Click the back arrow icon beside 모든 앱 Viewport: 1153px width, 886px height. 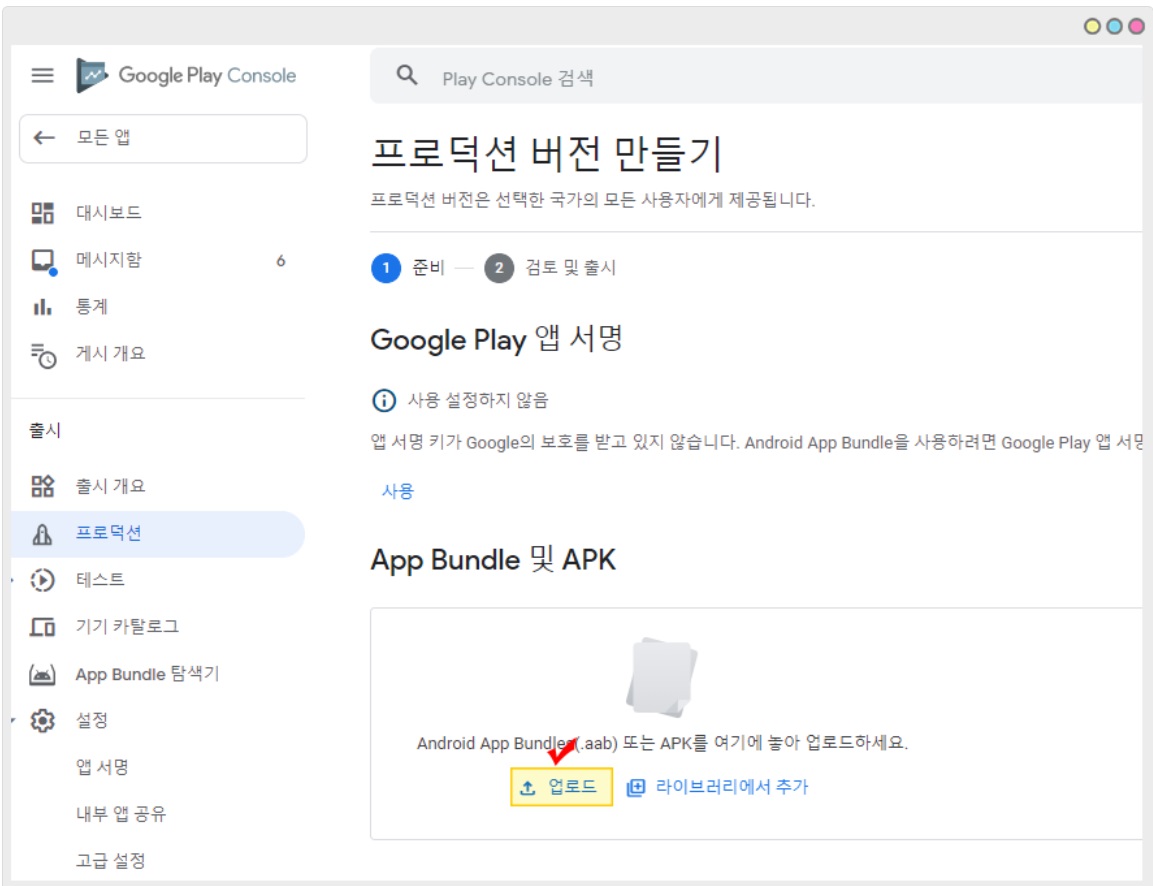tap(44, 137)
